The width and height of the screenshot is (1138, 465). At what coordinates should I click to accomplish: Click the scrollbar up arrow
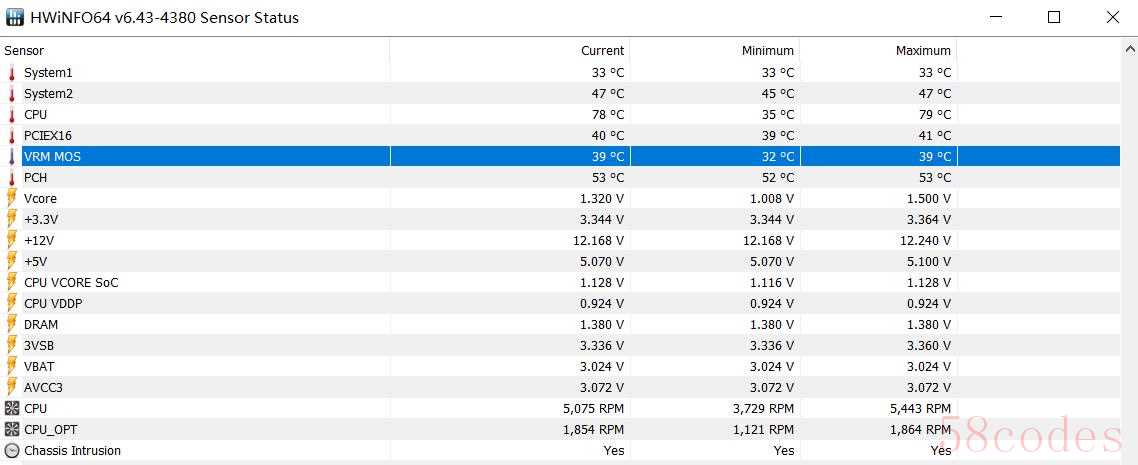pos(1129,50)
